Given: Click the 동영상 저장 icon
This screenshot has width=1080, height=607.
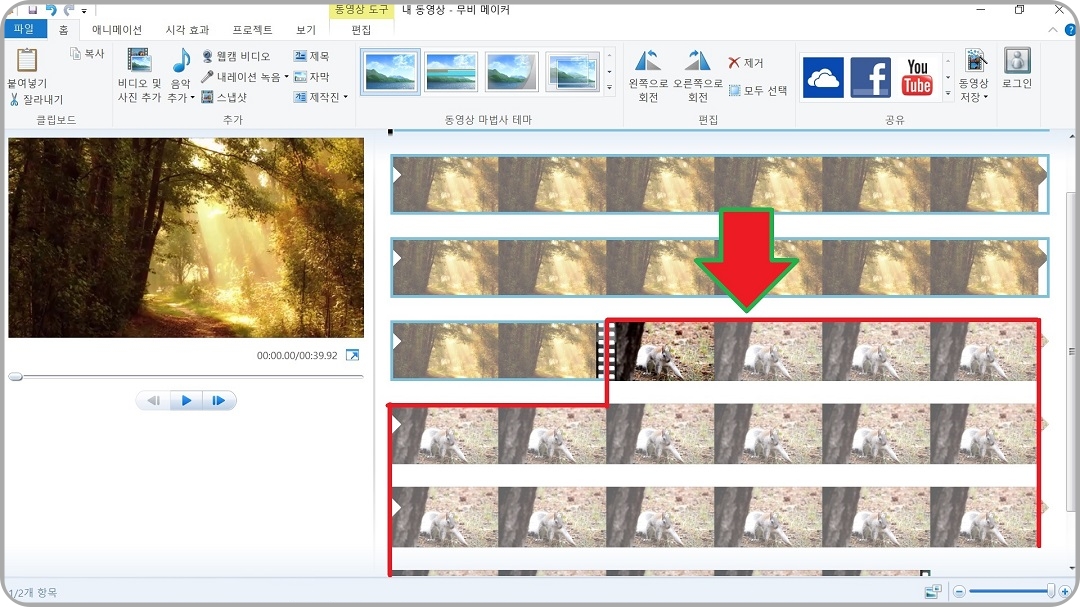Looking at the screenshot, I should tap(975, 61).
